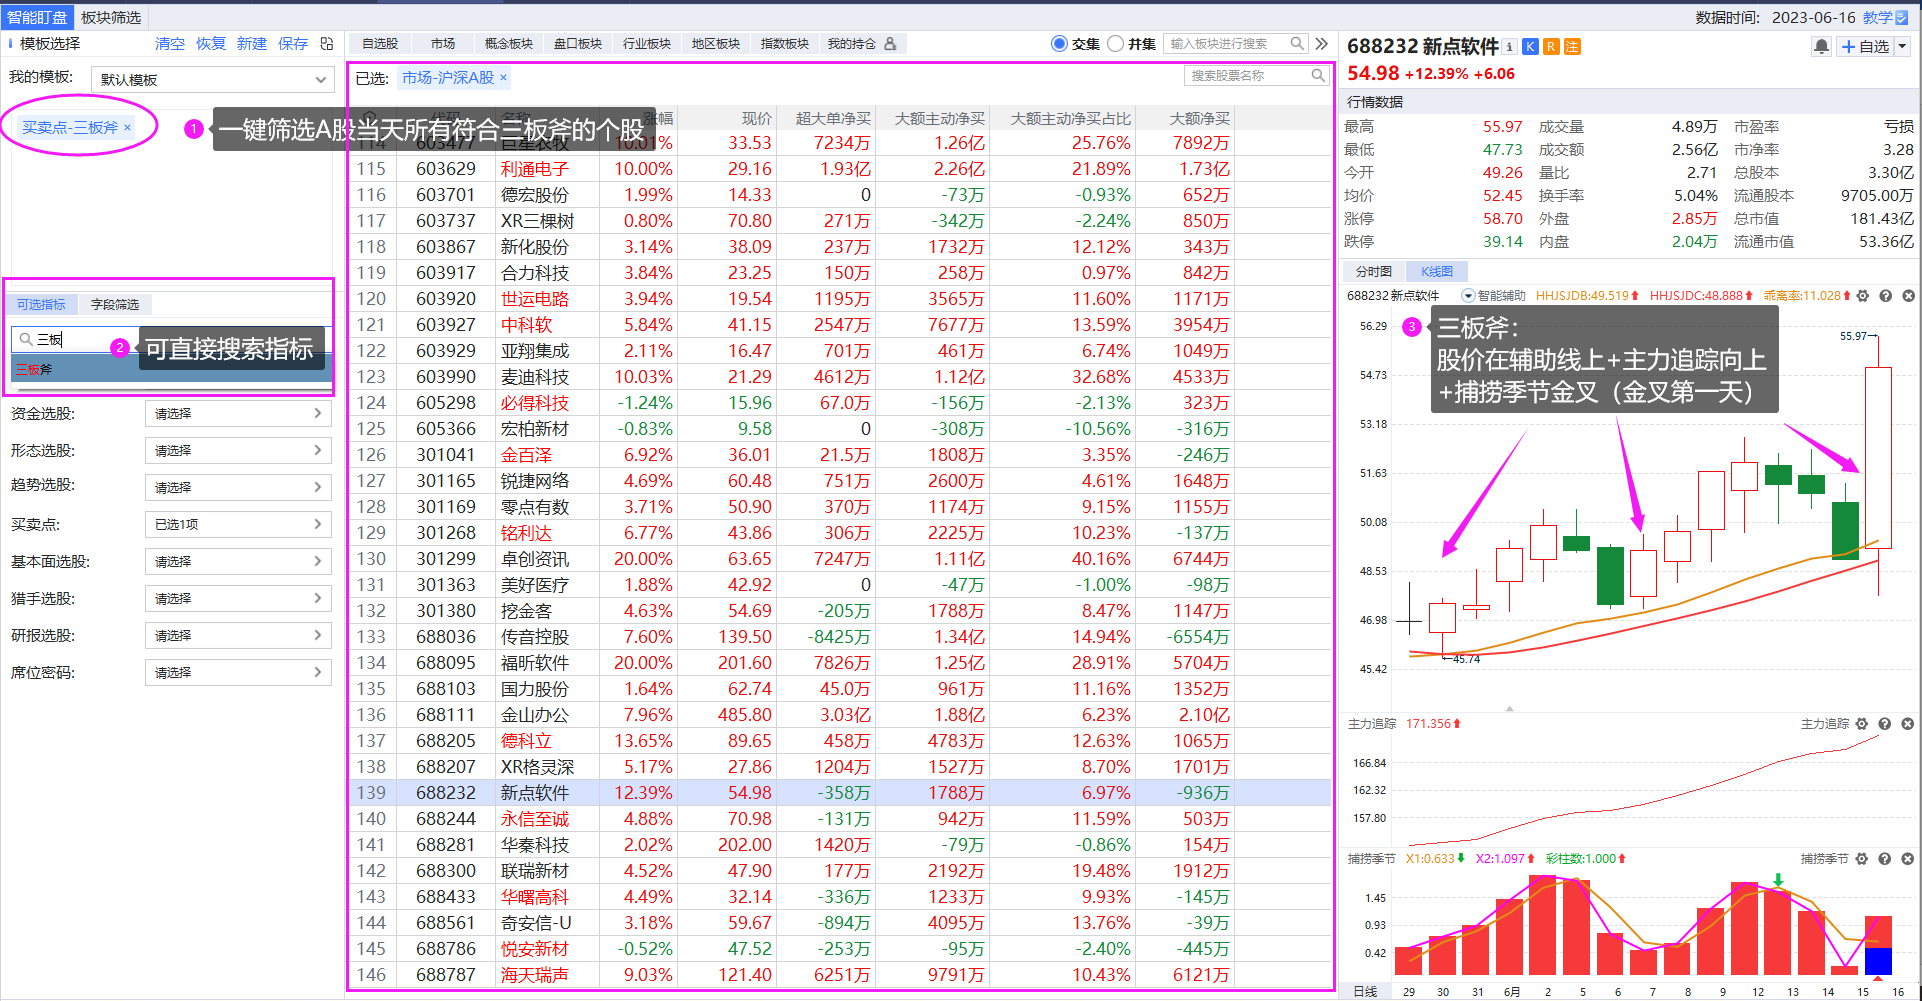
Task: Click the 新建 link
Action: (x=252, y=44)
